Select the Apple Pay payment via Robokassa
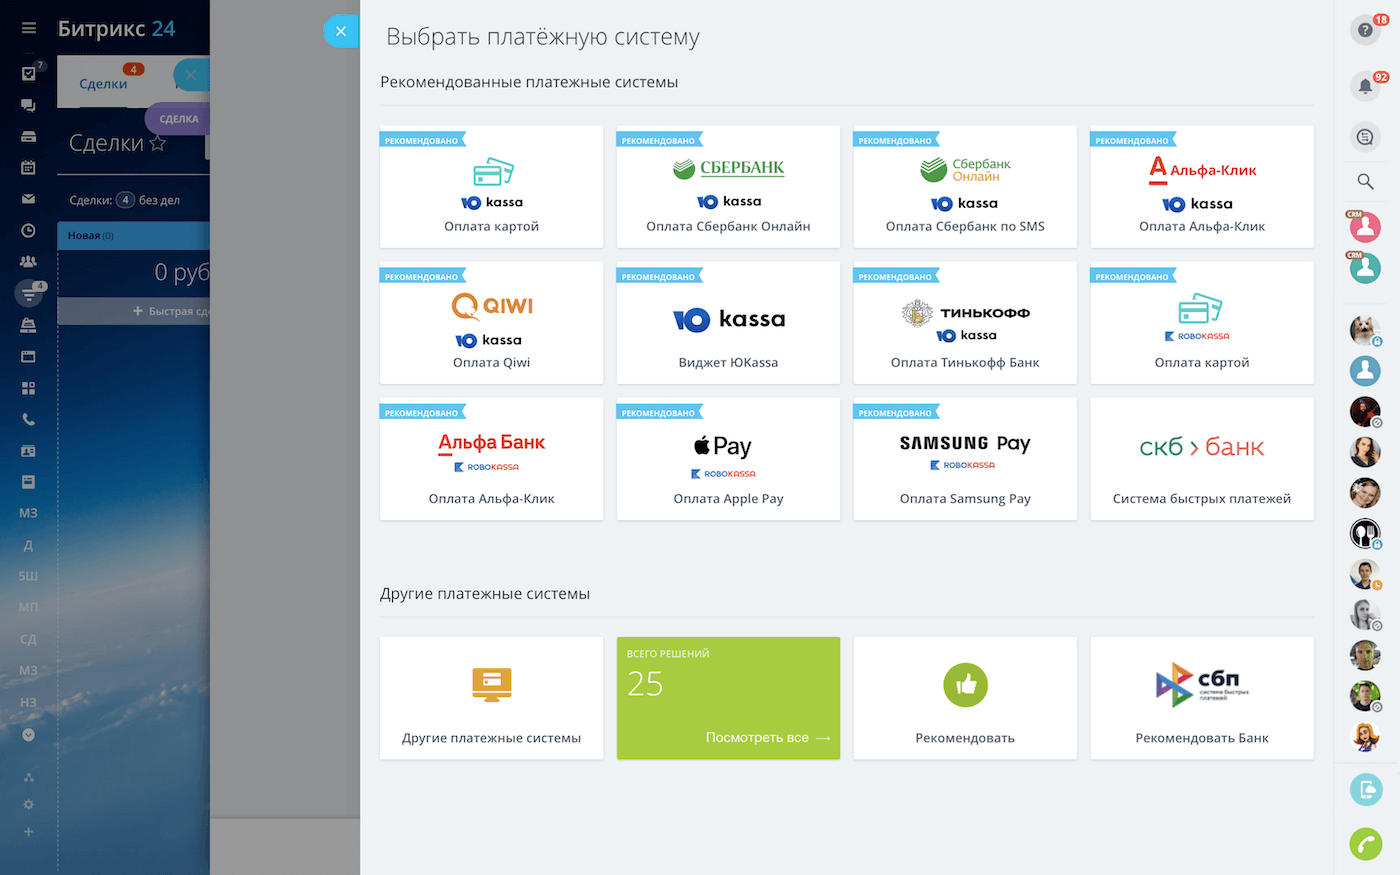 728,459
